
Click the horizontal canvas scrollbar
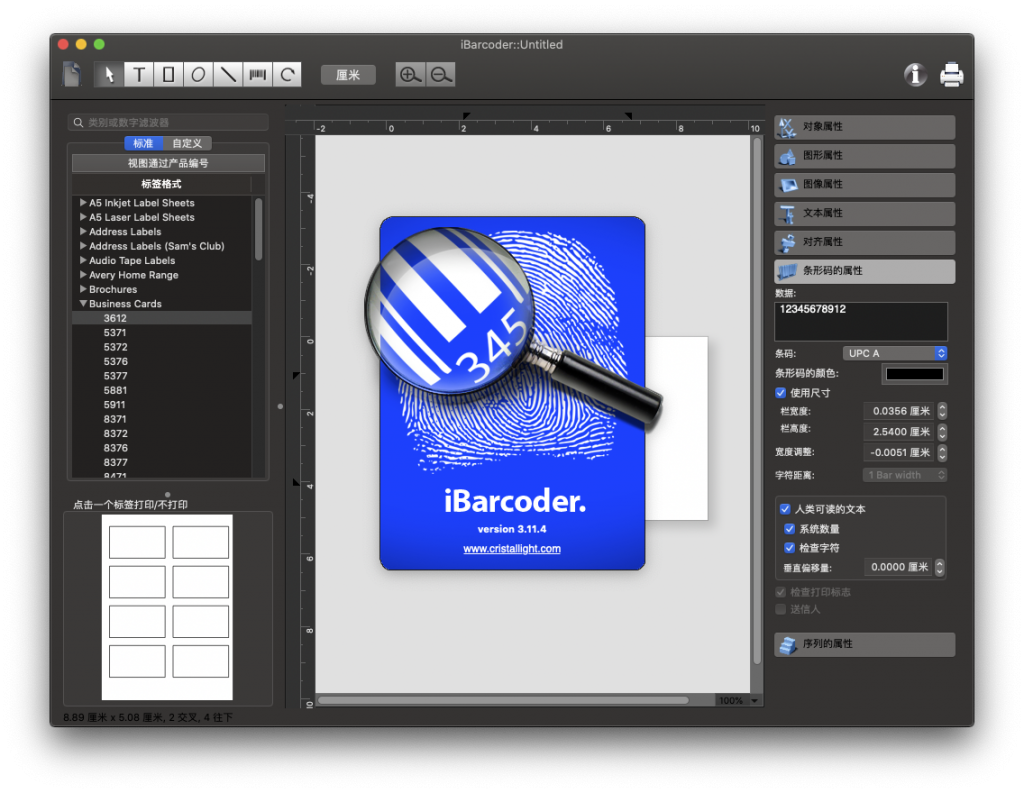click(x=503, y=700)
